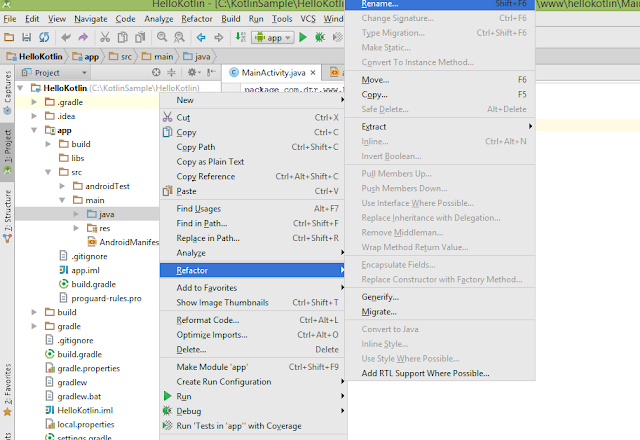Select proguard-rules.pro file
Viewport: 640px width, 440px height.
pyautogui.click(x=106, y=298)
